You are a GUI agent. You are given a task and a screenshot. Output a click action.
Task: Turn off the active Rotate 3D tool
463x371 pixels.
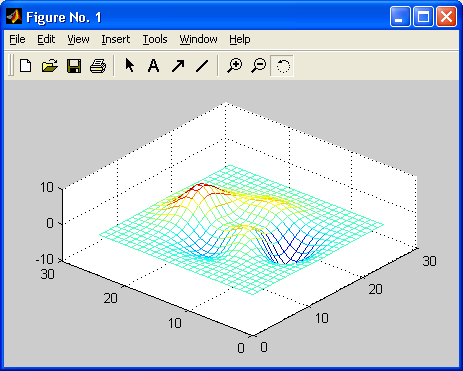pos(282,66)
